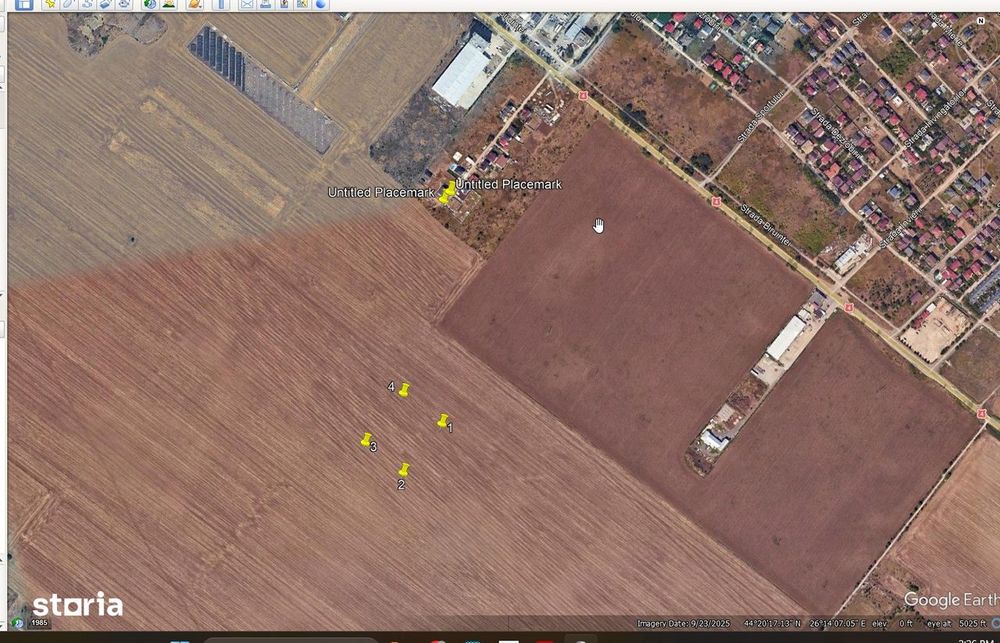Click the left Untitled Placemark label

tap(381, 192)
